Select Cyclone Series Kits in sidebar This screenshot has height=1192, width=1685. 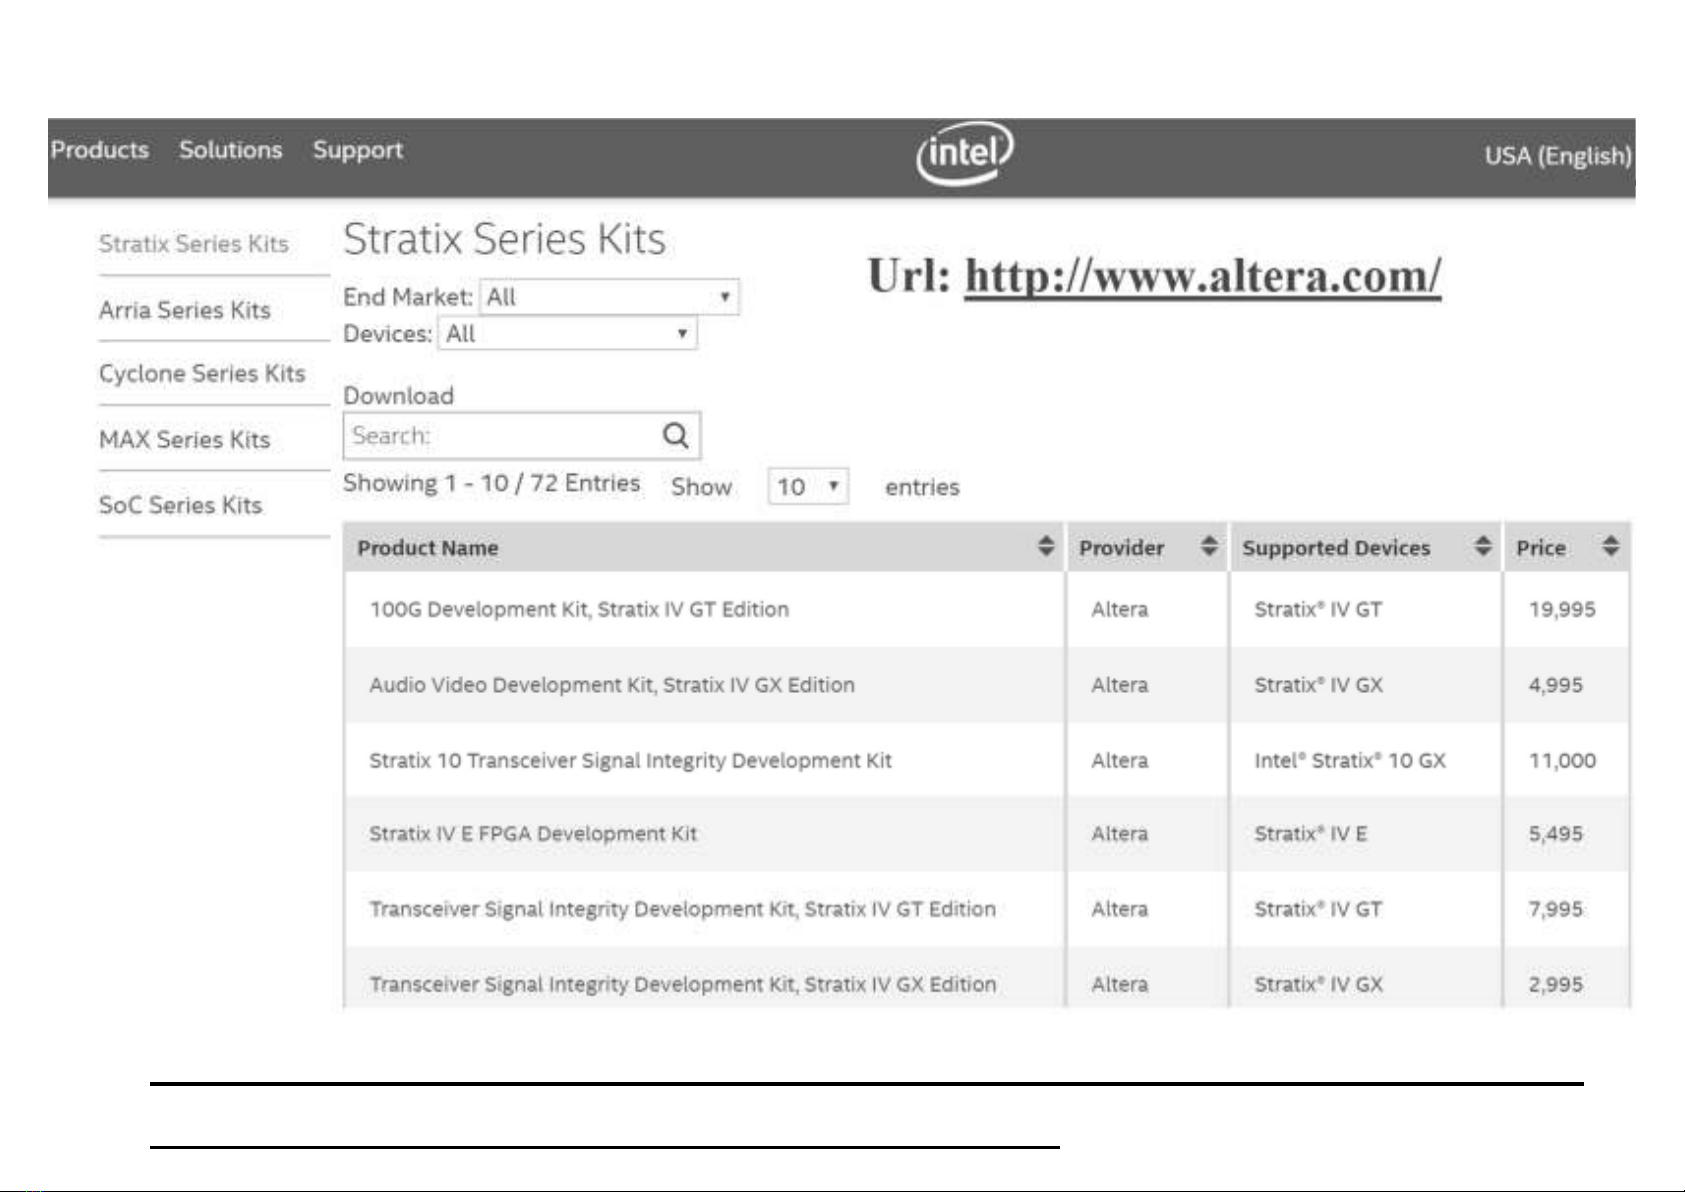pos(202,374)
